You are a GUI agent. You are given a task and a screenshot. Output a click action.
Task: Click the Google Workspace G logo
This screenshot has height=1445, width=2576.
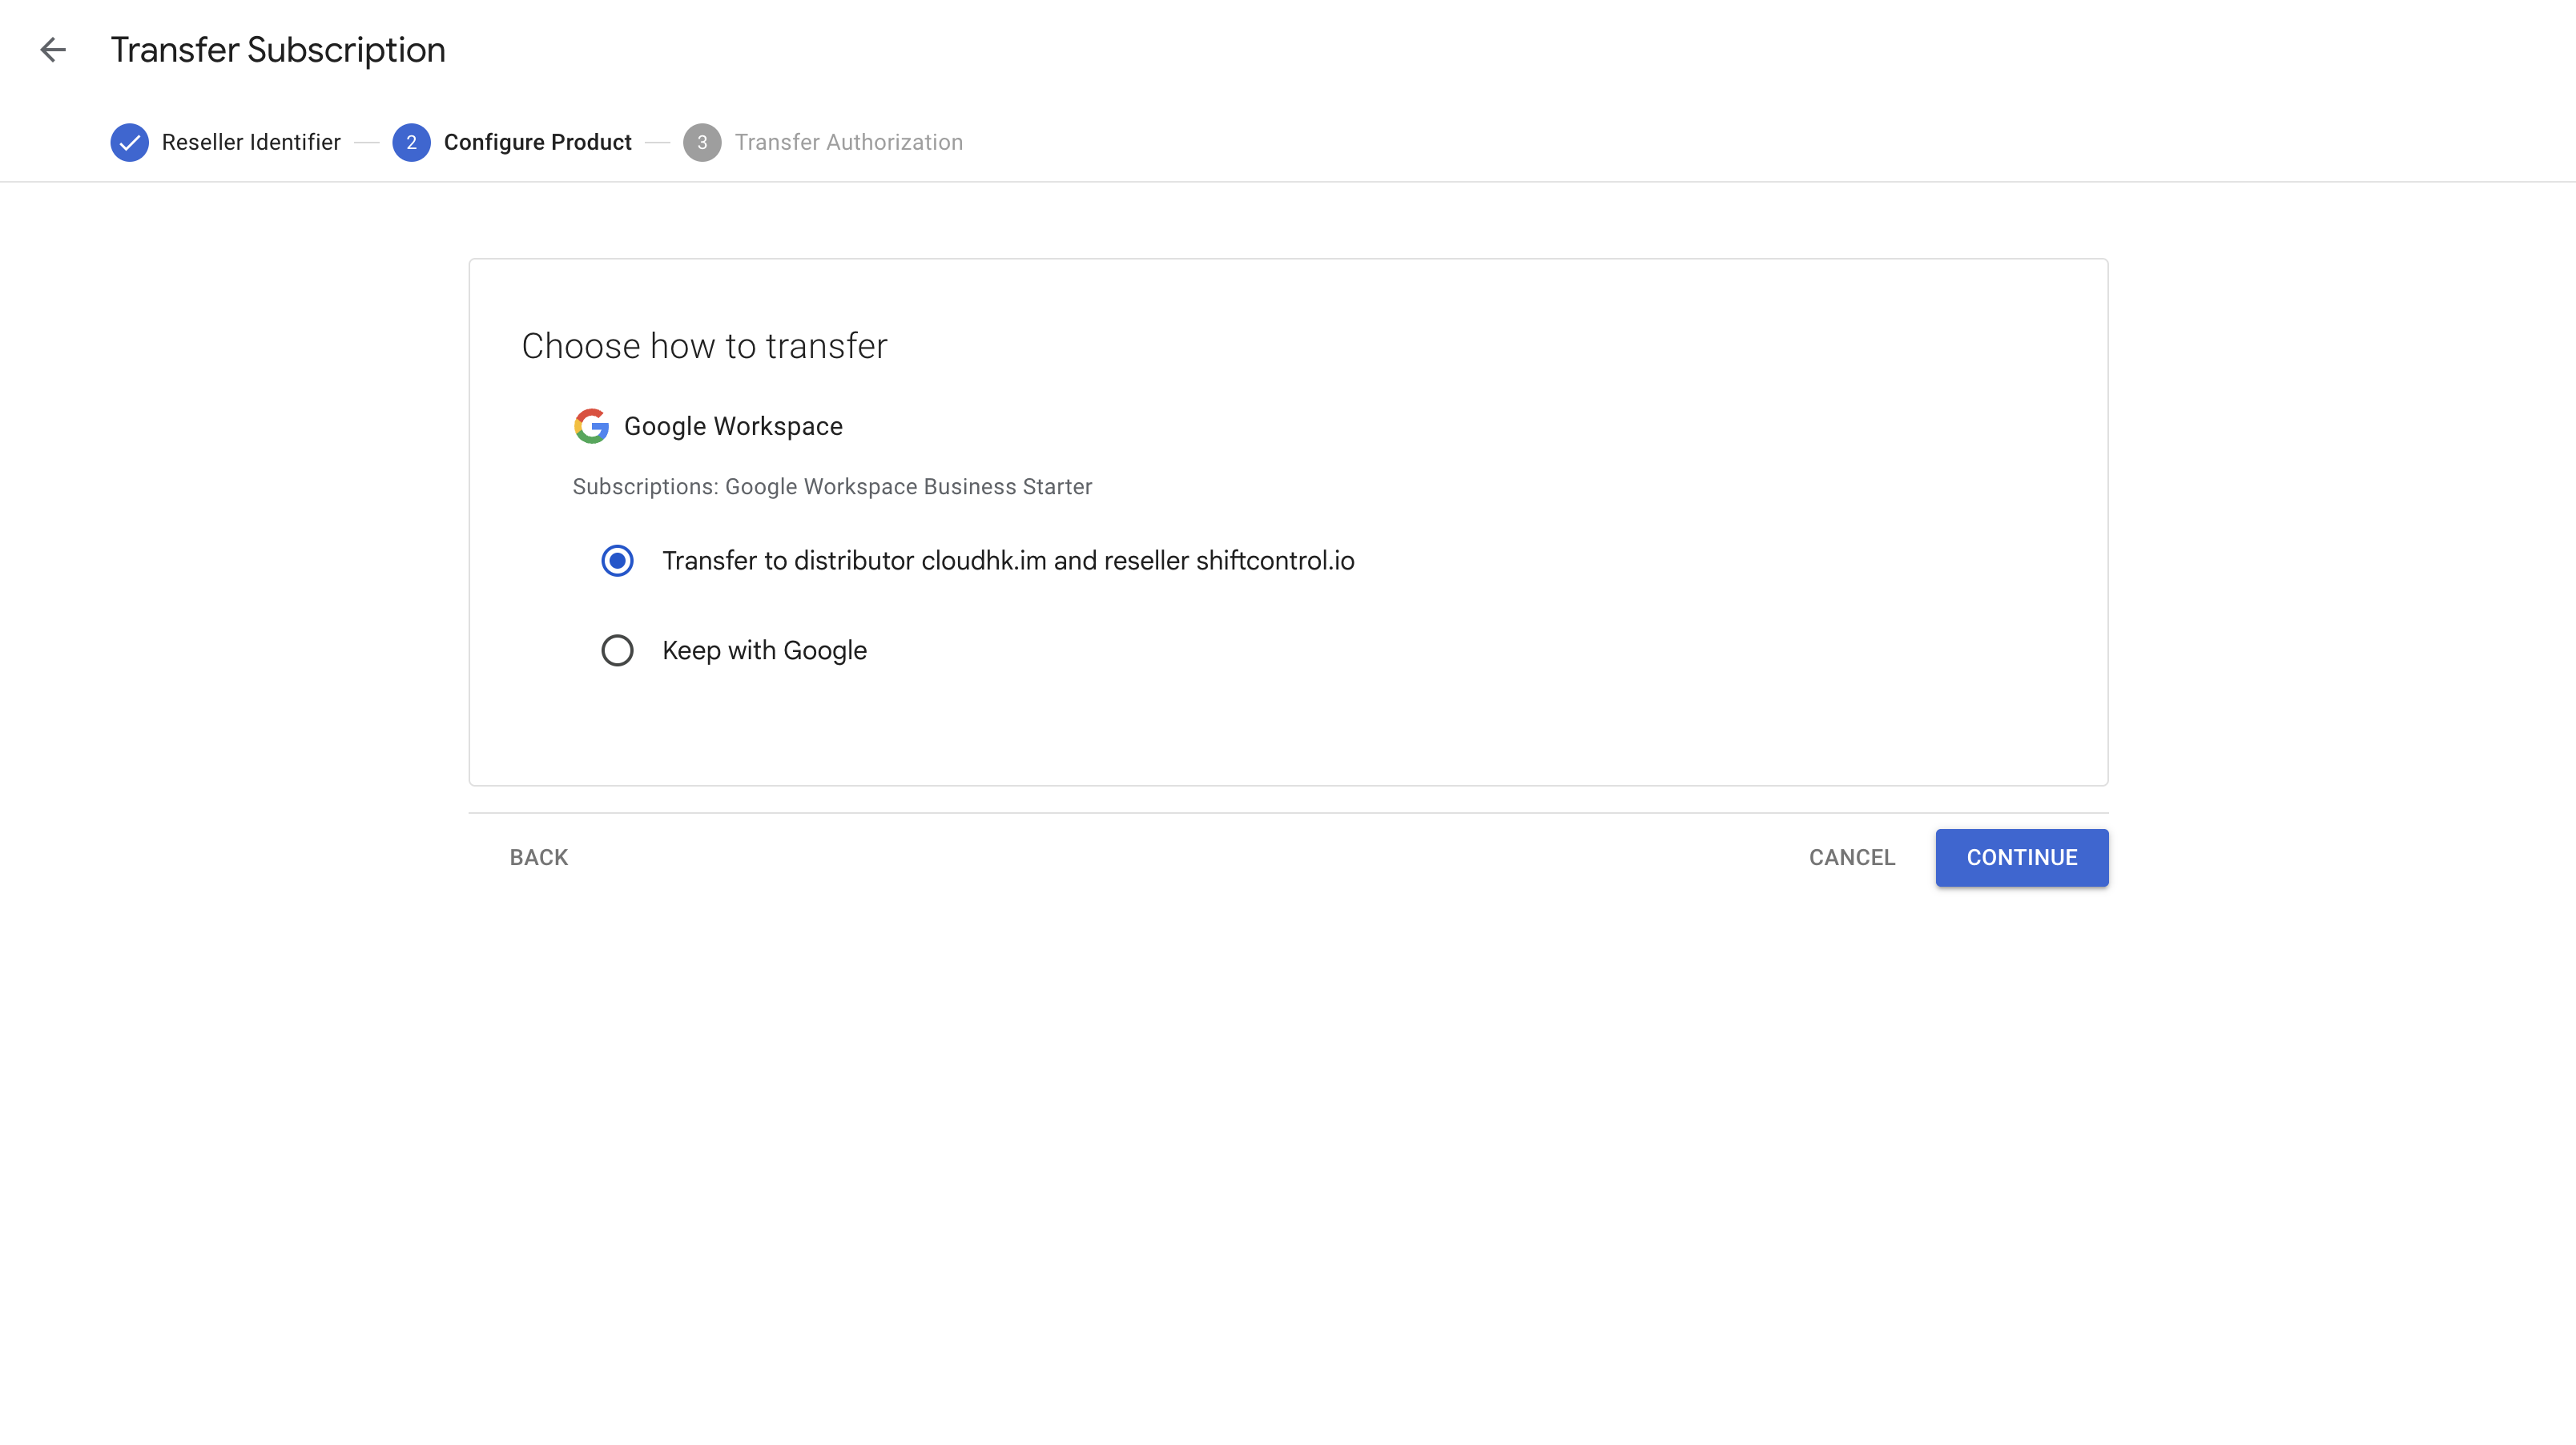click(591, 425)
